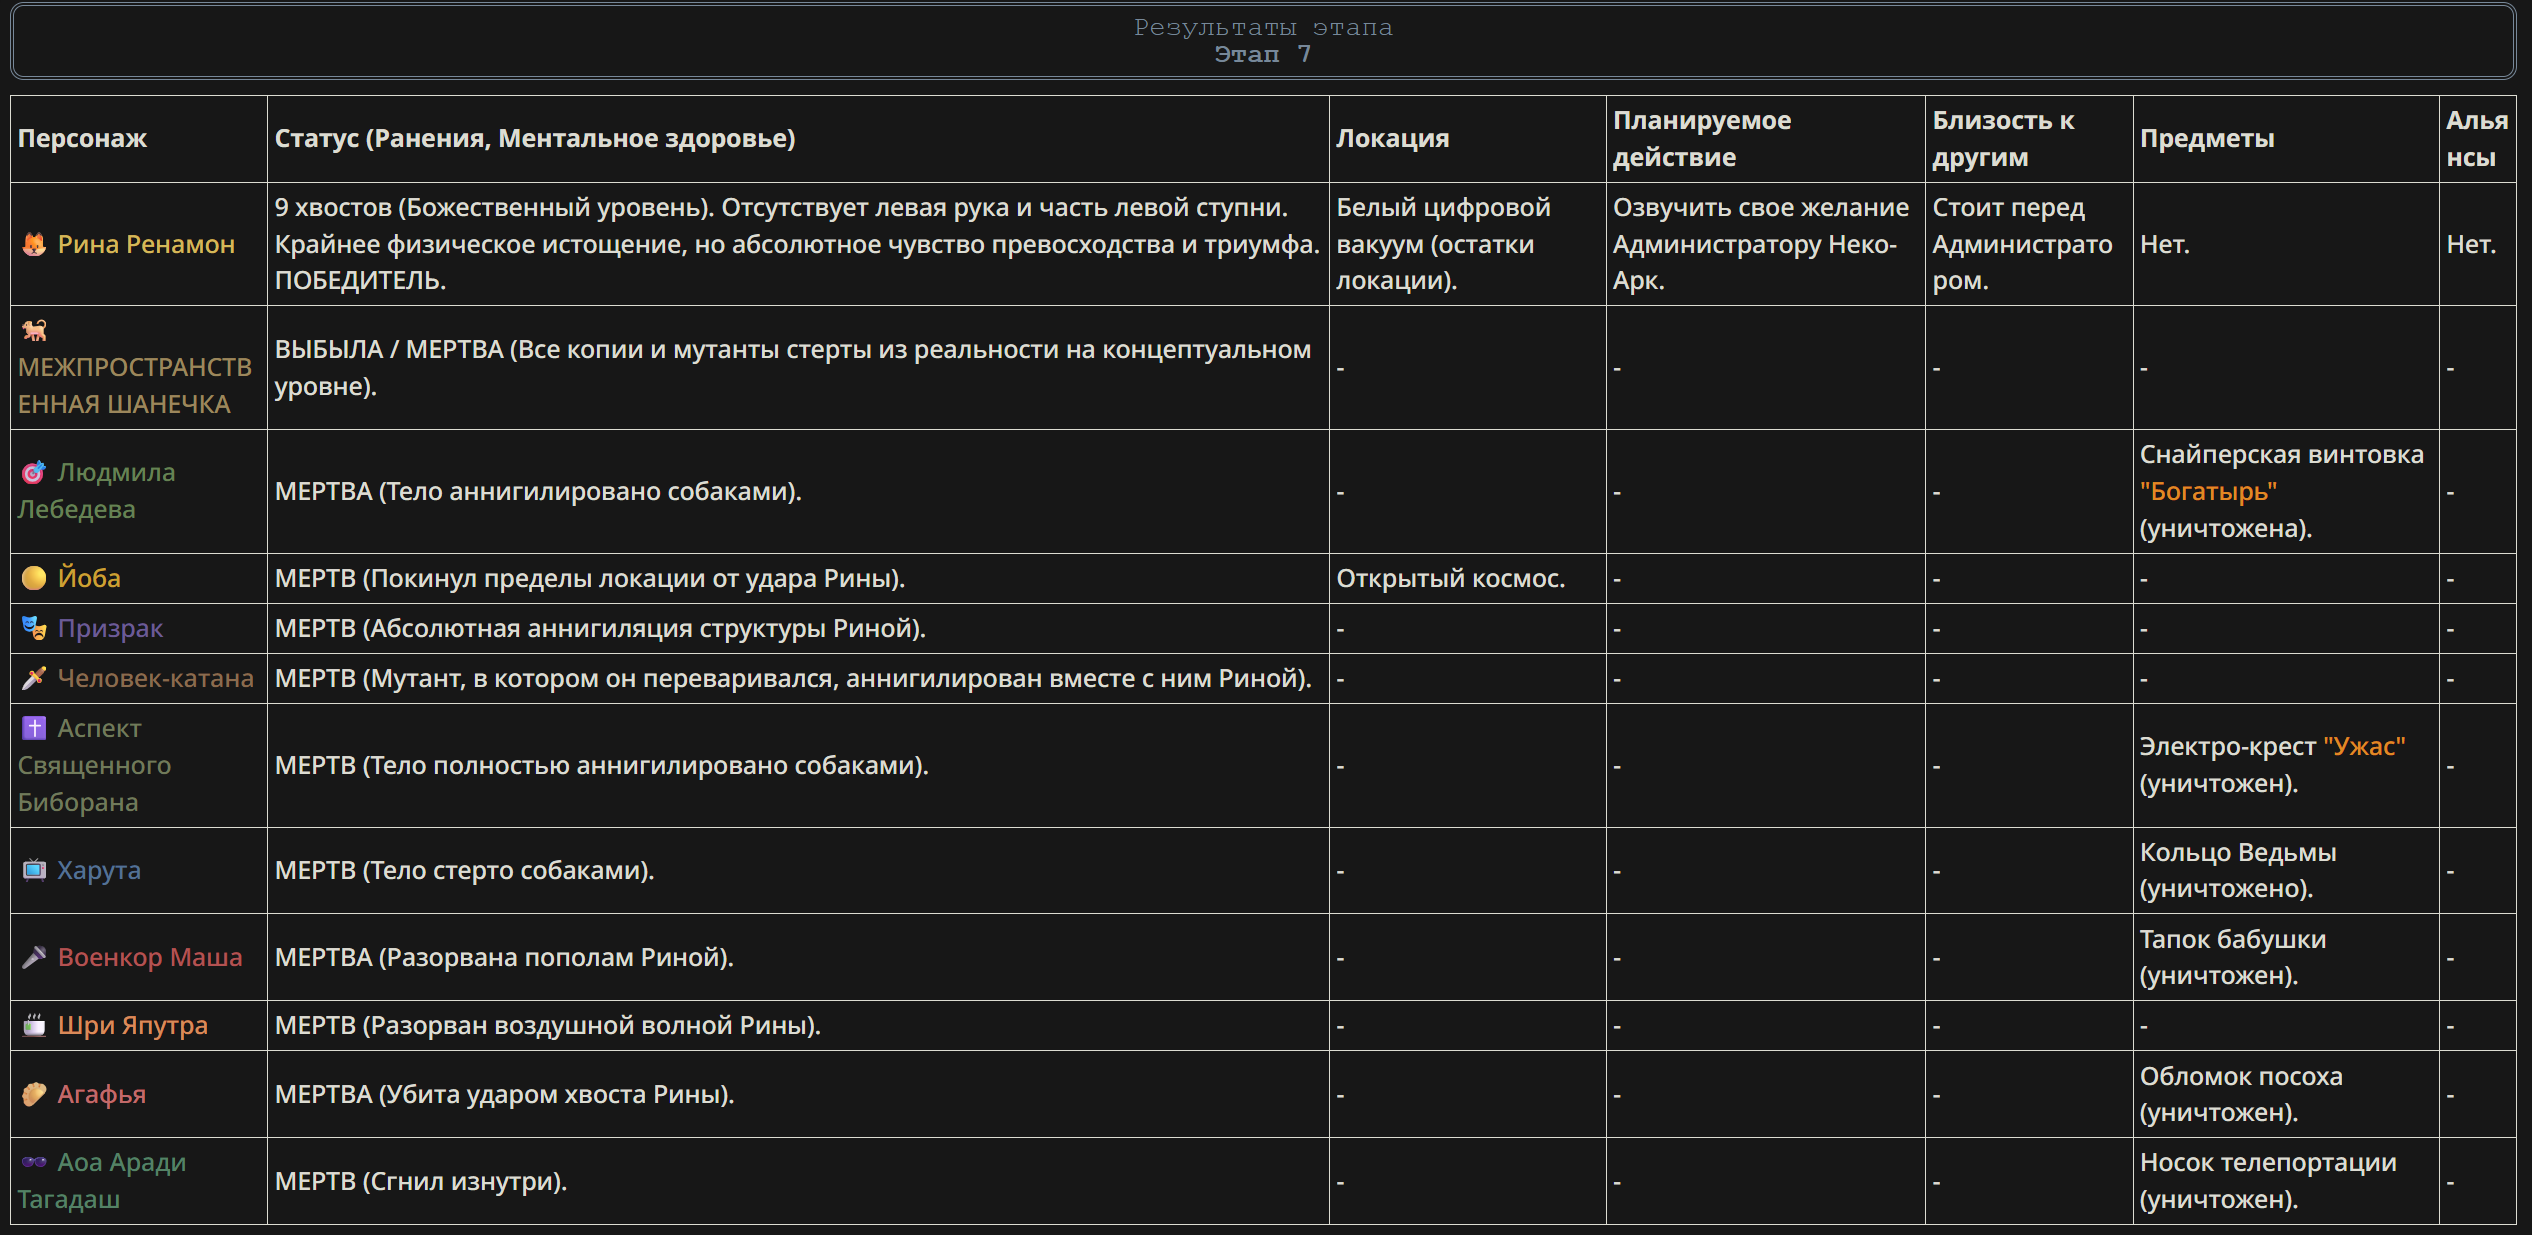Click the theater masks emoji beside Призрак

click(34, 628)
